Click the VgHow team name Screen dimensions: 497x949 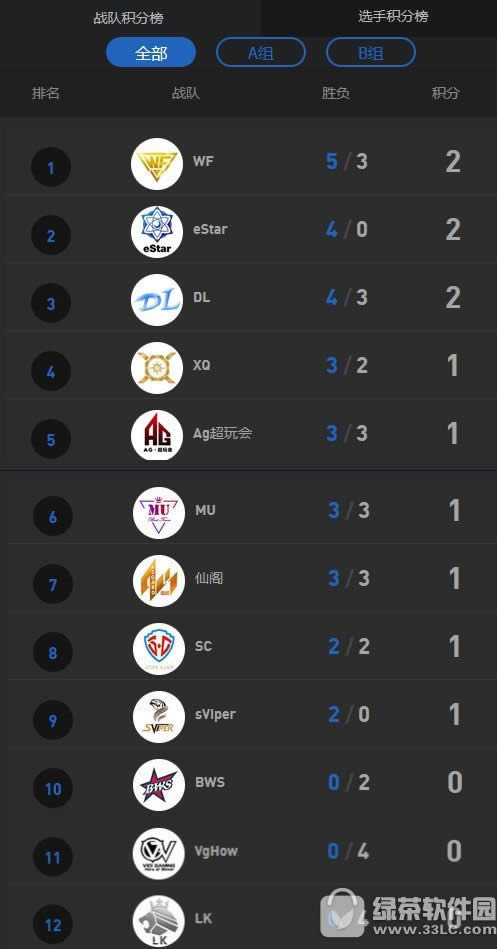[216, 851]
